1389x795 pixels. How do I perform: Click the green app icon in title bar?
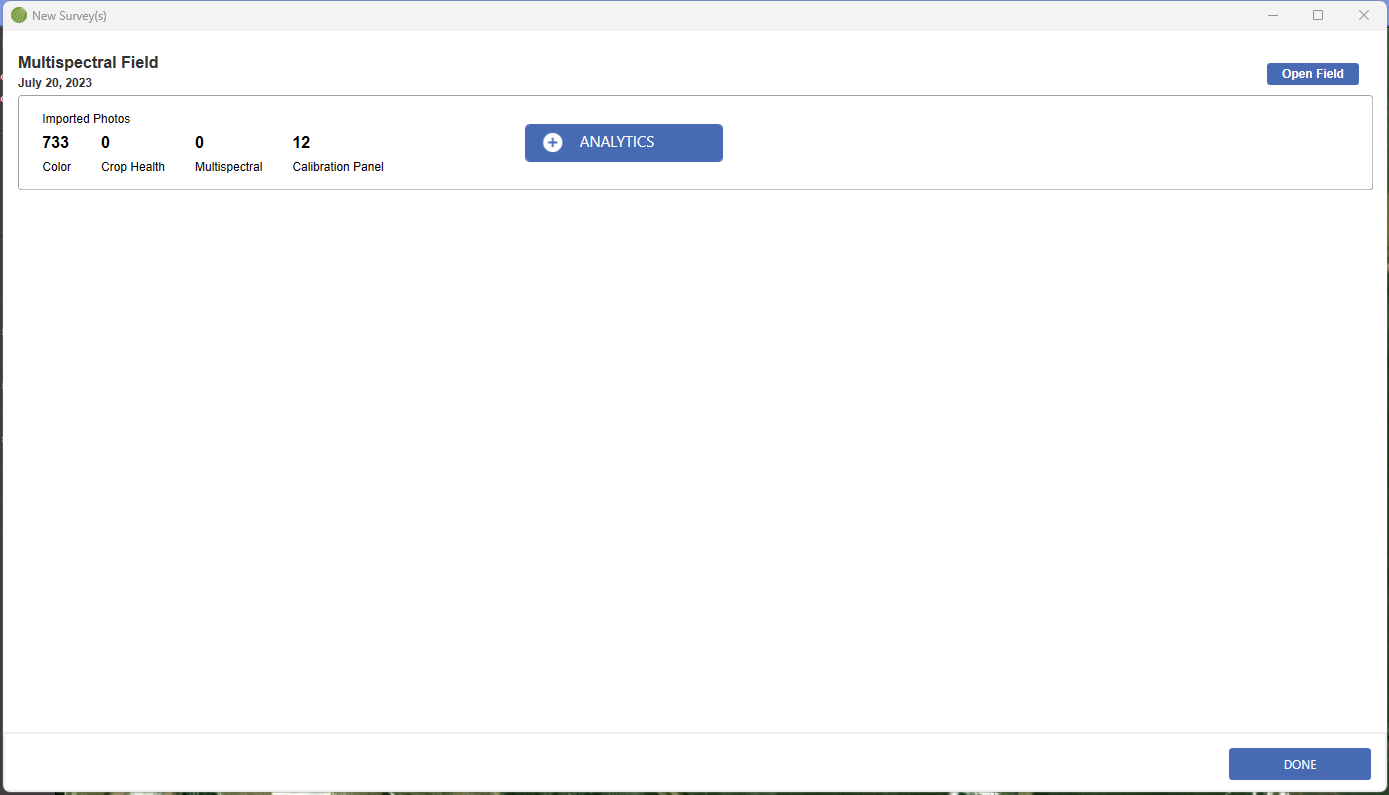(18, 15)
